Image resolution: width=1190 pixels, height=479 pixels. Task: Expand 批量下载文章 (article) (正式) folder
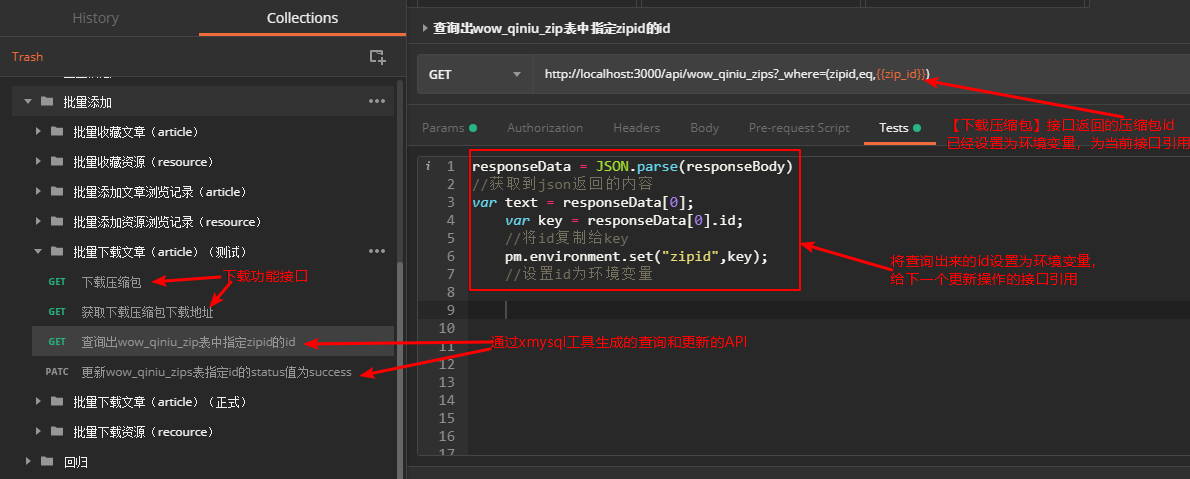[38, 402]
